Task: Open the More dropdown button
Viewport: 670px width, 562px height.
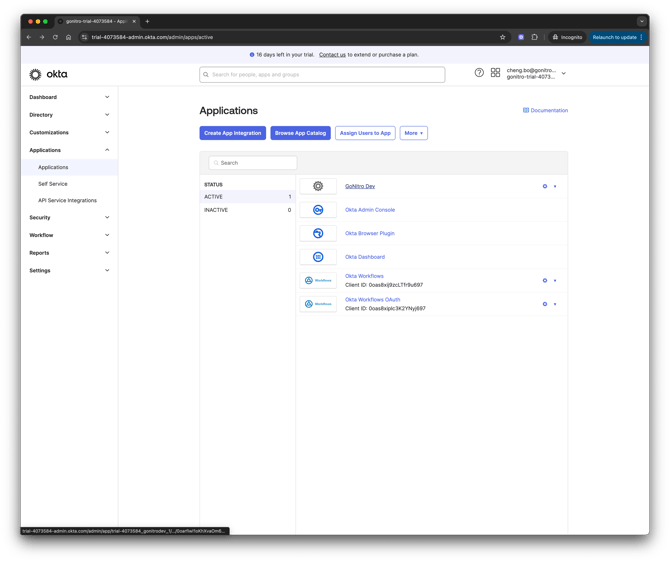Action: [413, 133]
